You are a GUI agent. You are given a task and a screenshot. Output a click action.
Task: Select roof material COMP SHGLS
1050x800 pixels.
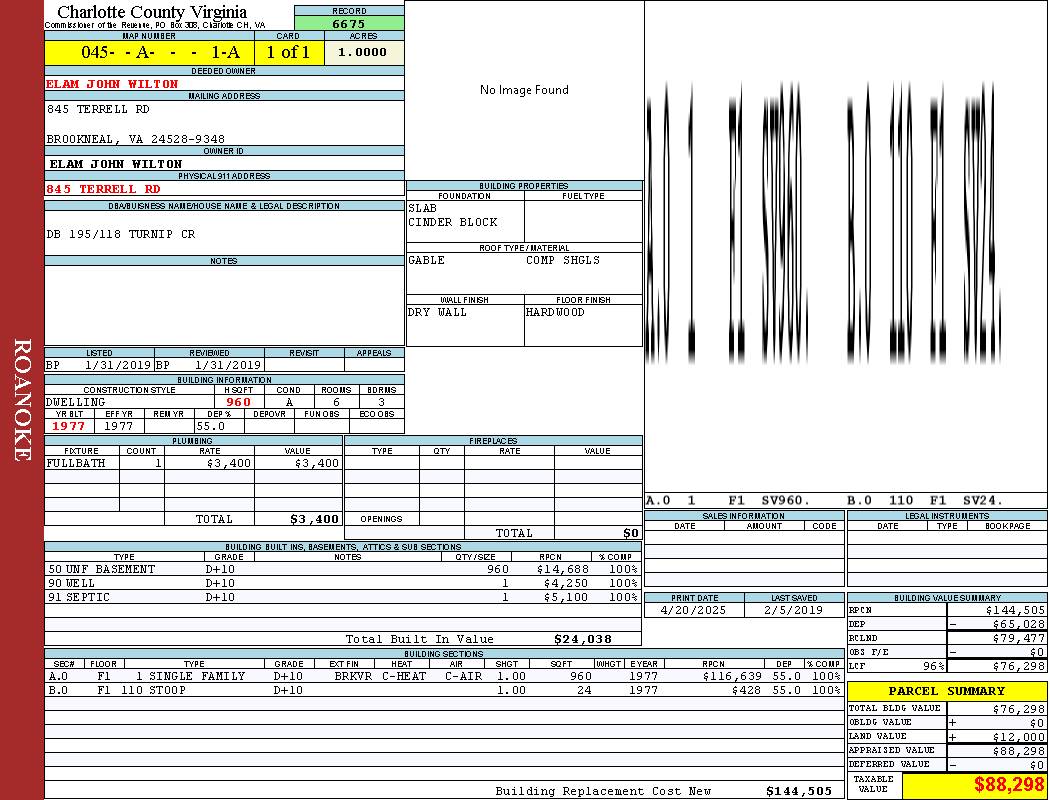pyautogui.click(x=562, y=260)
